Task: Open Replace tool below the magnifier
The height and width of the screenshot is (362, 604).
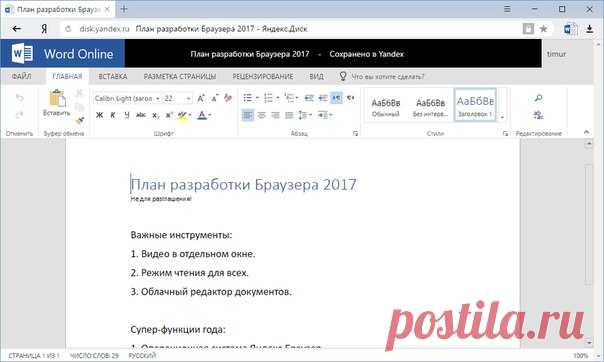Action: [539, 115]
